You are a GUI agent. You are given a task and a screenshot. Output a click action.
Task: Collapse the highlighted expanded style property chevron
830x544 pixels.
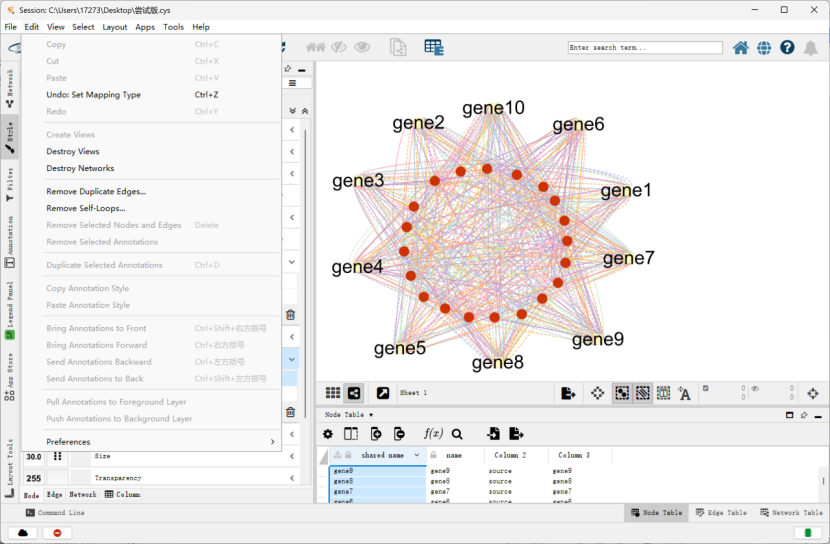pyautogui.click(x=292, y=359)
